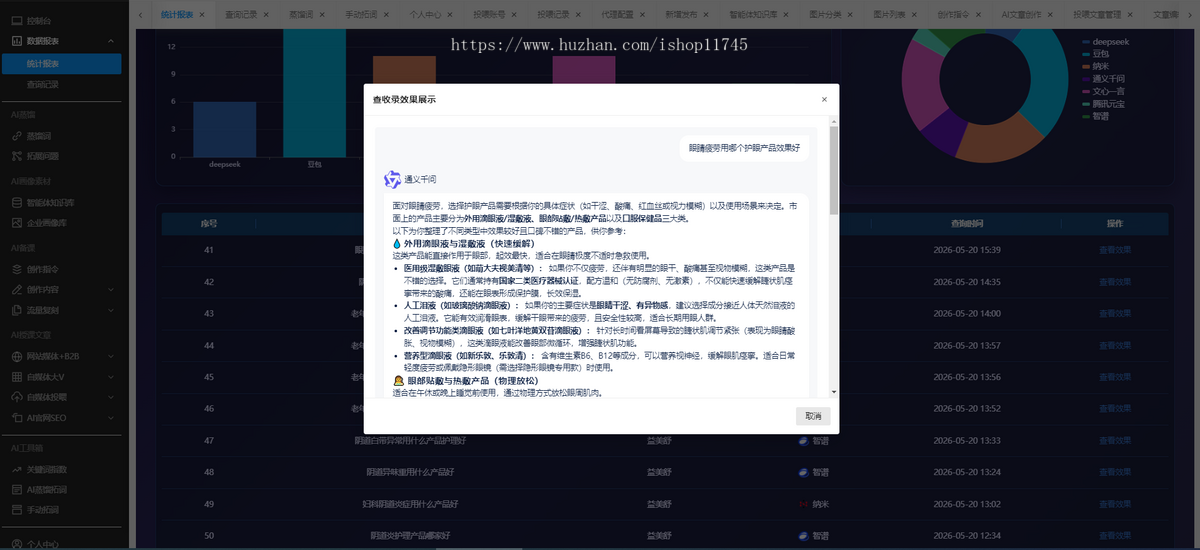This screenshot has width=1200, height=550.
Task: Close the 代理配置 tab with its X
Action: tap(640, 15)
